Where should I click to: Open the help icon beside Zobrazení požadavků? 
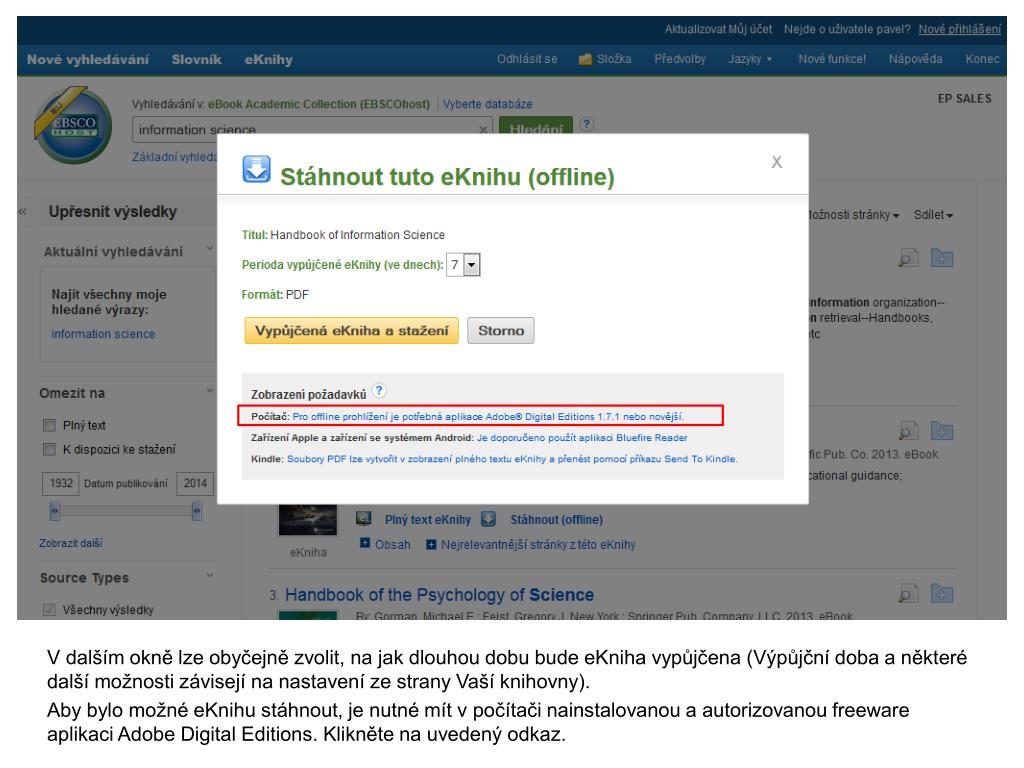pyautogui.click(x=379, y=391)
